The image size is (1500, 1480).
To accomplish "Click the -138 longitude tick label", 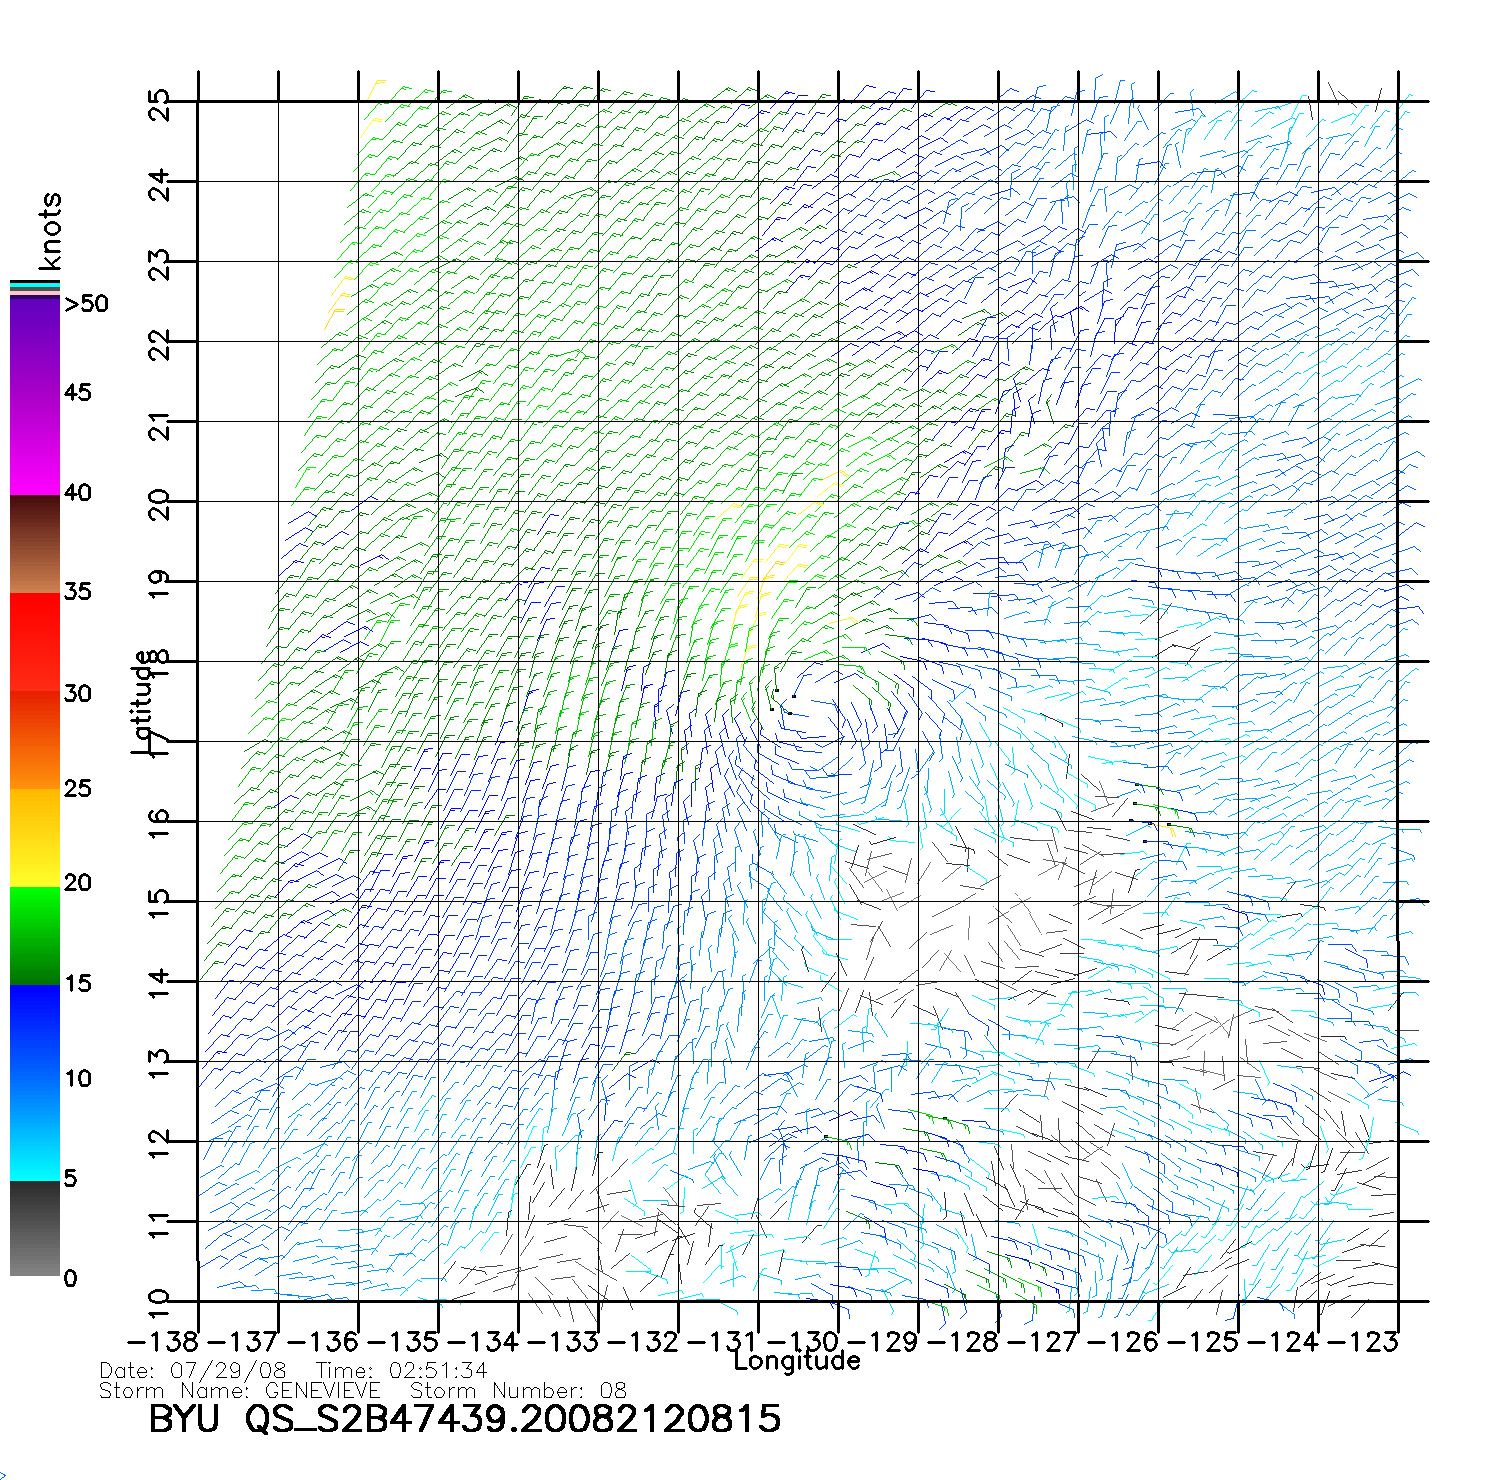I will [163, 1341].
